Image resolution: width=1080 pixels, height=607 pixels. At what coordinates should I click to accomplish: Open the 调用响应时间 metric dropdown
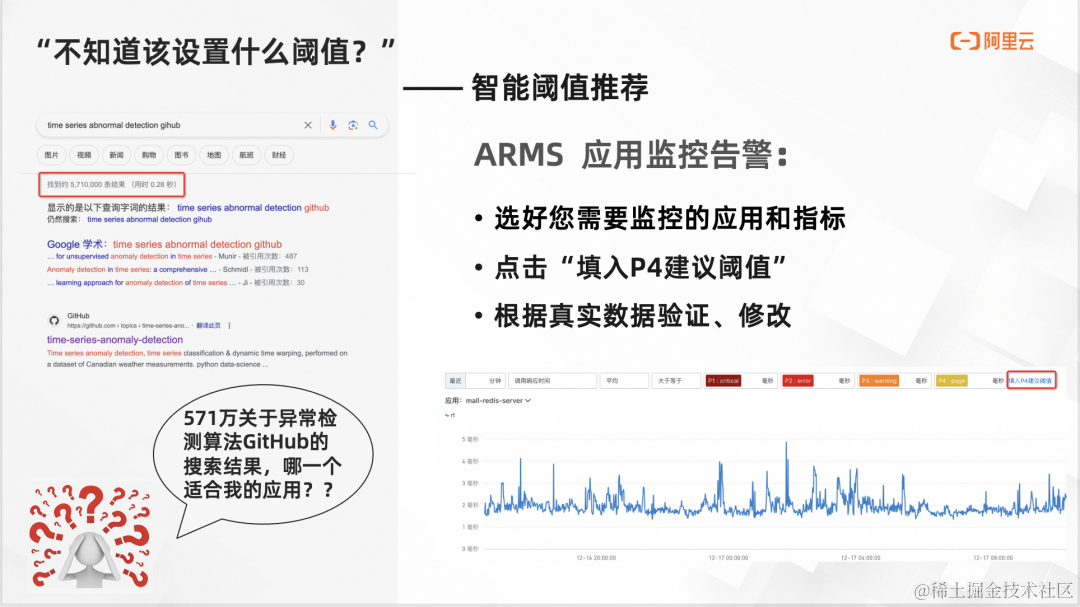(552, 380)
